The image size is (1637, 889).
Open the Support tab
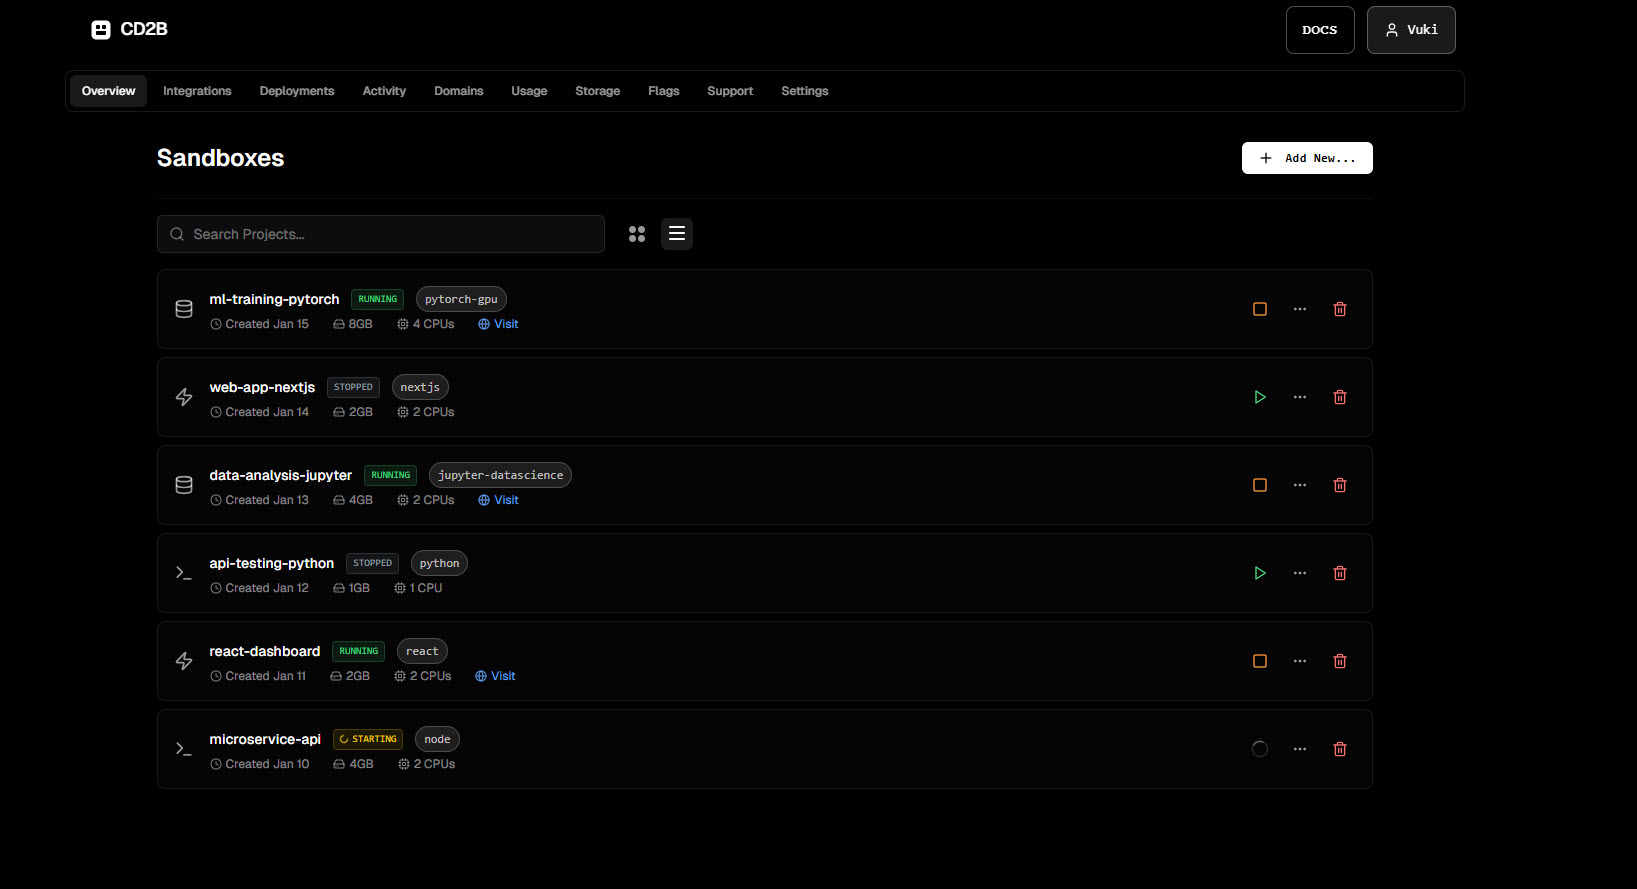pos(730,91)
